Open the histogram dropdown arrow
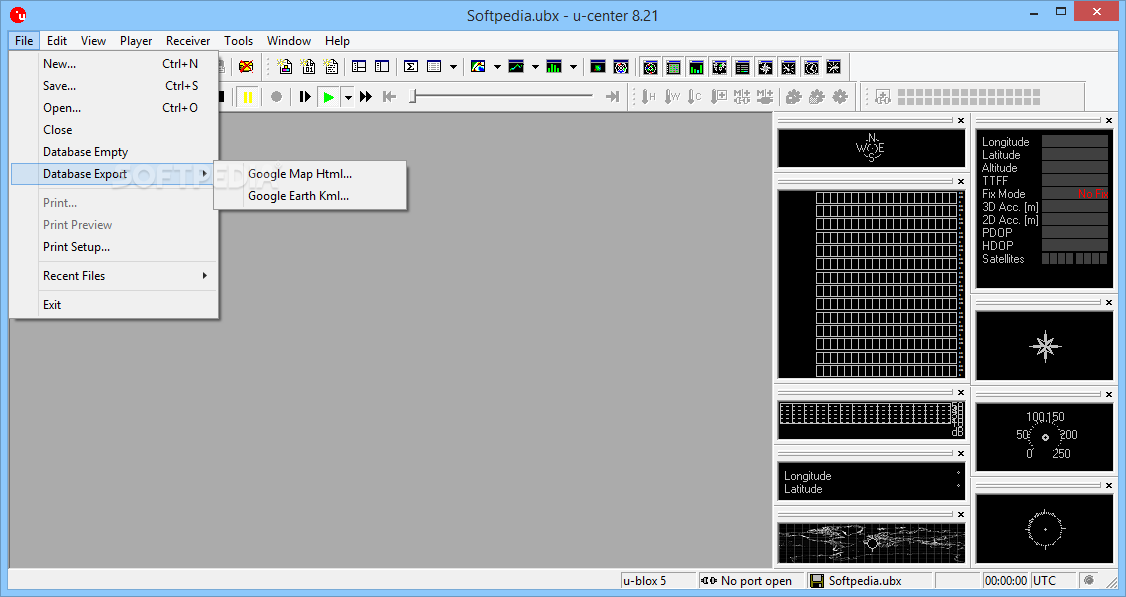1126x597 pixels. (573, 67)
